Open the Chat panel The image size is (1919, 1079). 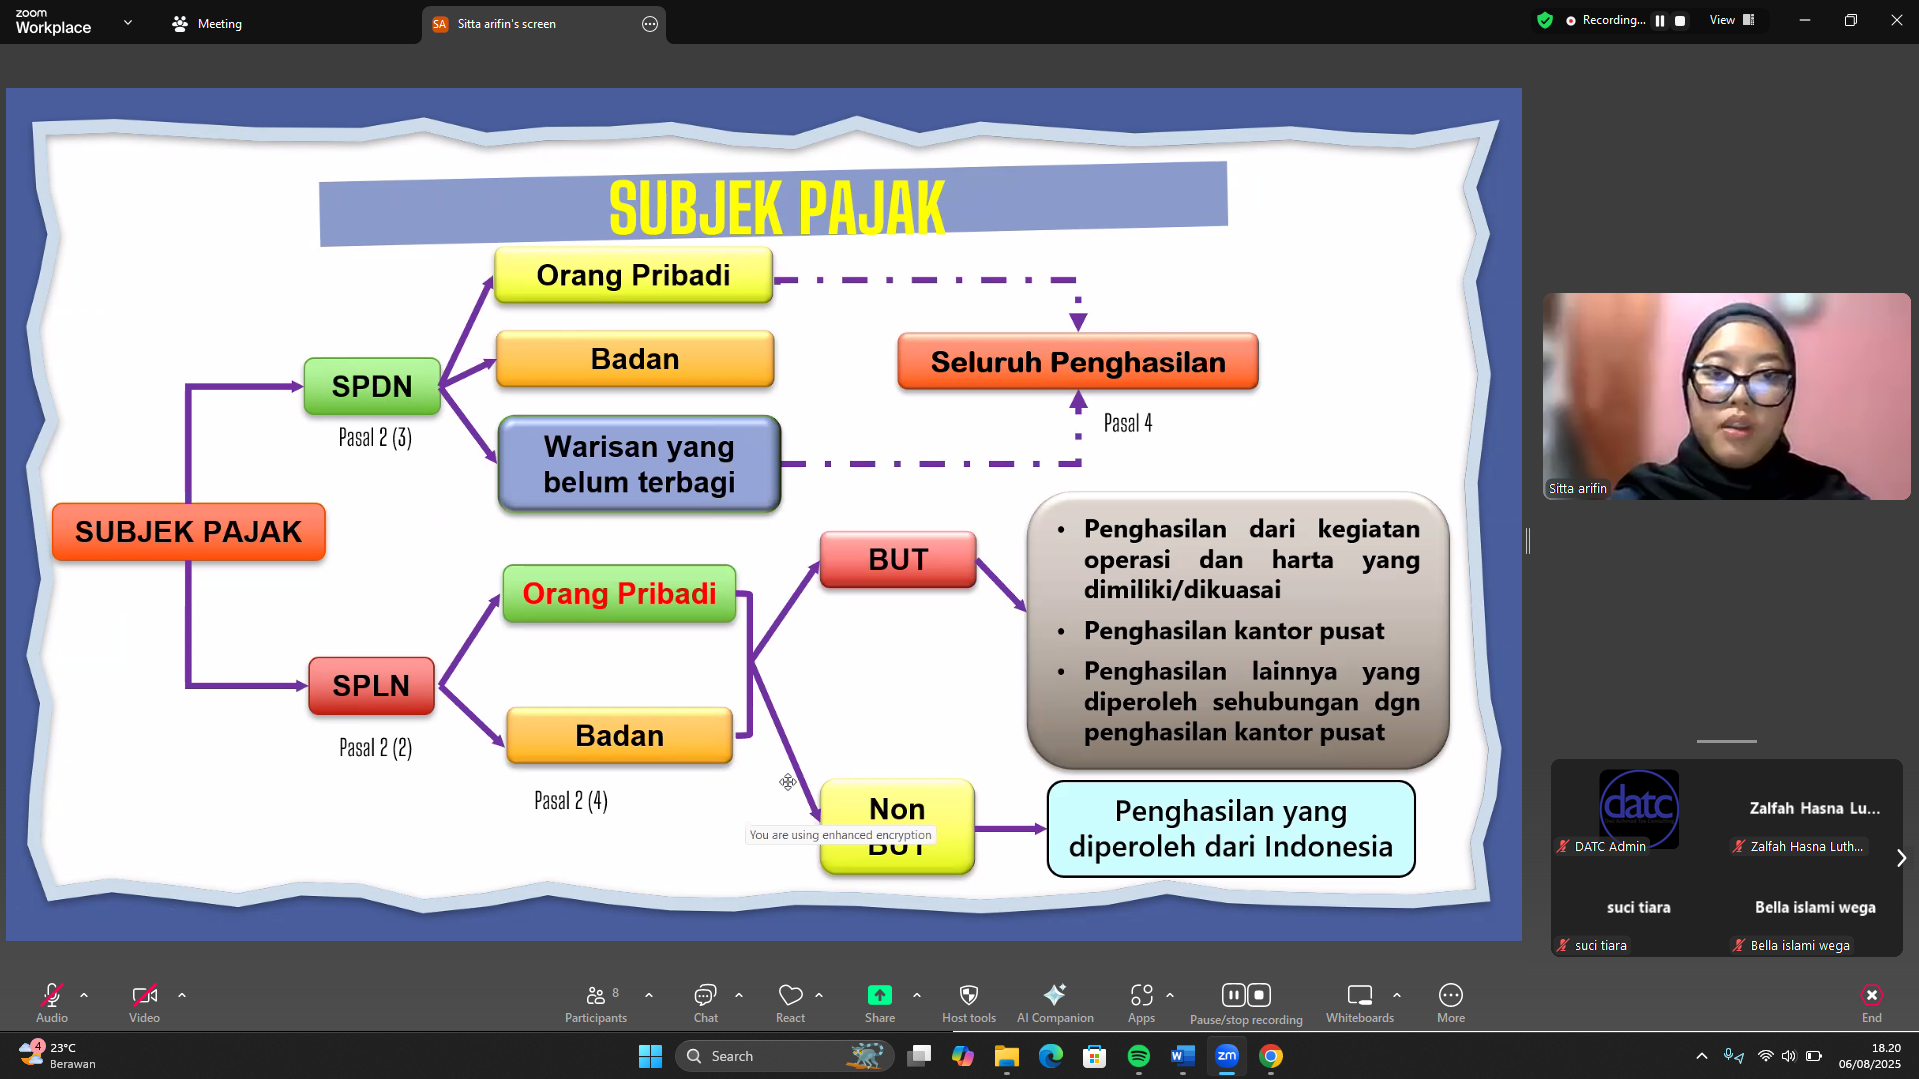click(705, 1002)
